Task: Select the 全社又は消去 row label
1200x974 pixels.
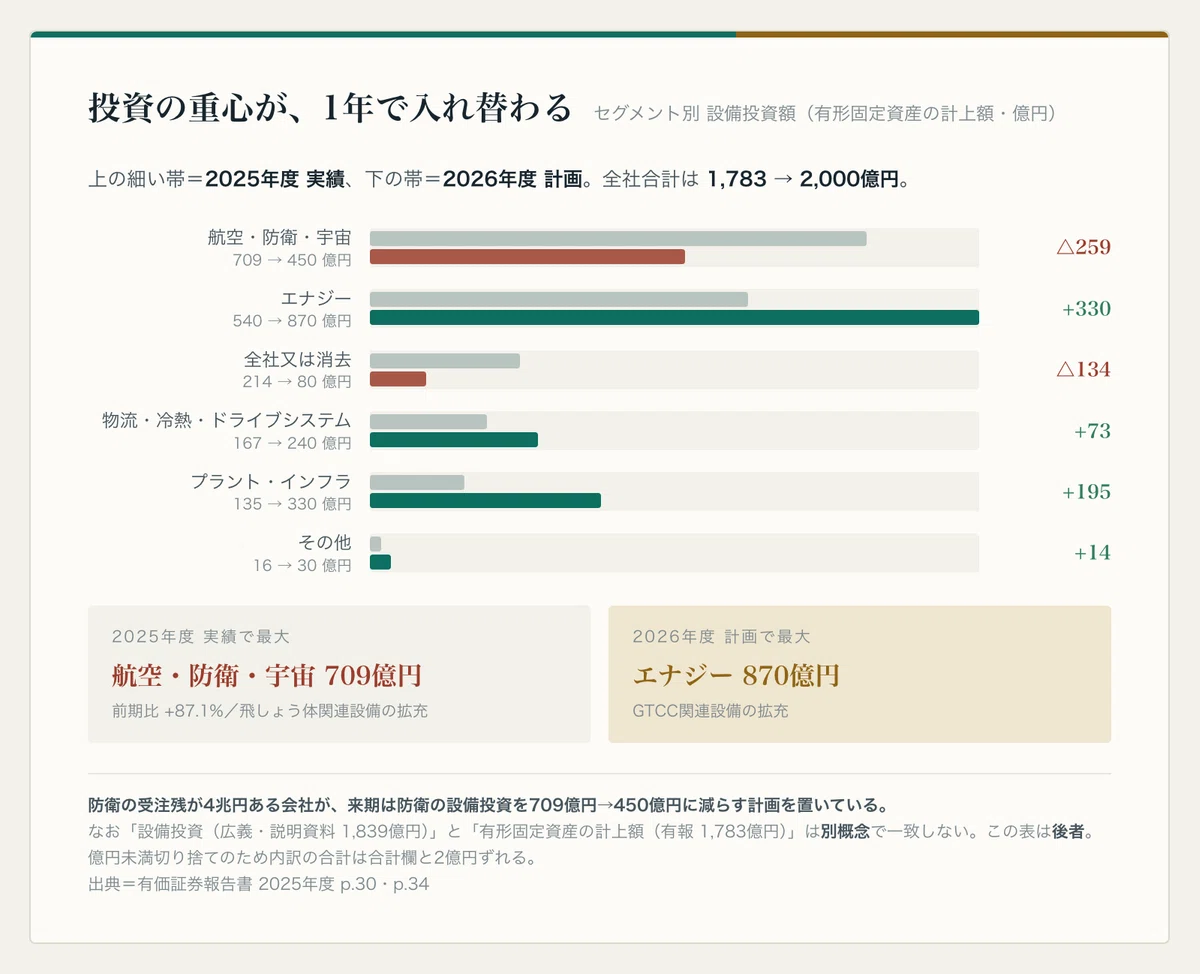Action: click(x=298, y=360)
